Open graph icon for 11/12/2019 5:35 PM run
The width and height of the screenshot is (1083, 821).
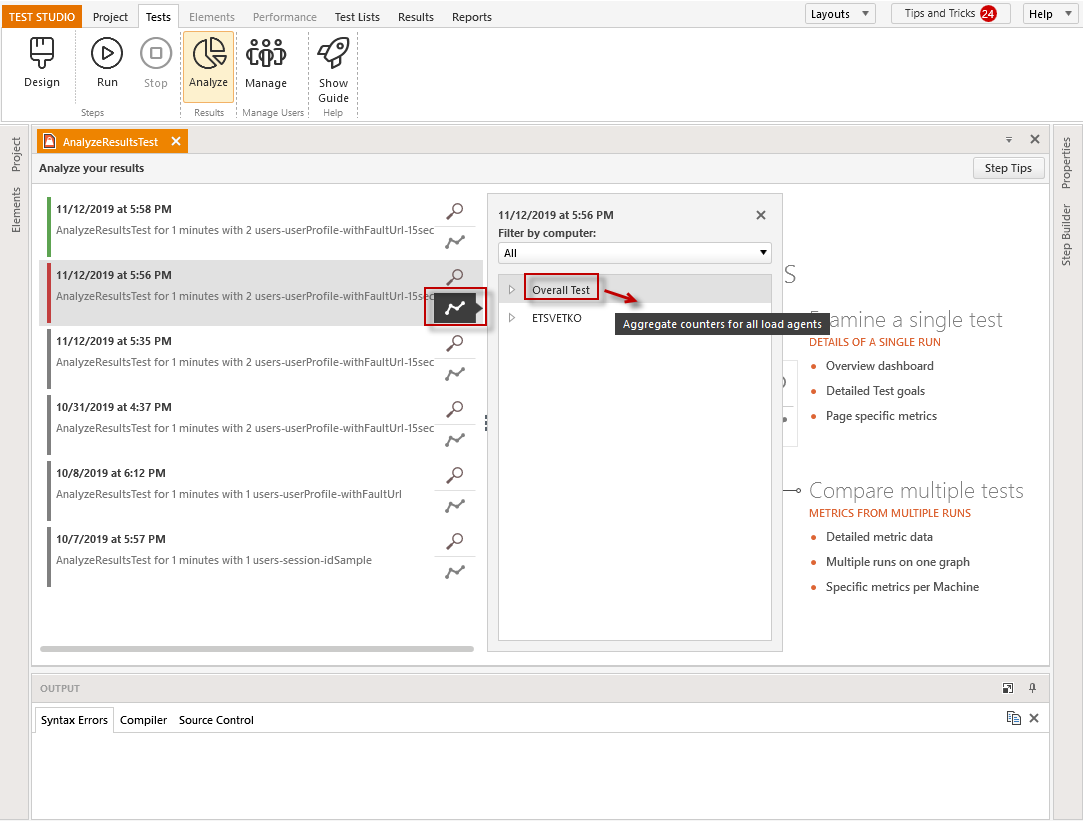click(x=454, y=374)
